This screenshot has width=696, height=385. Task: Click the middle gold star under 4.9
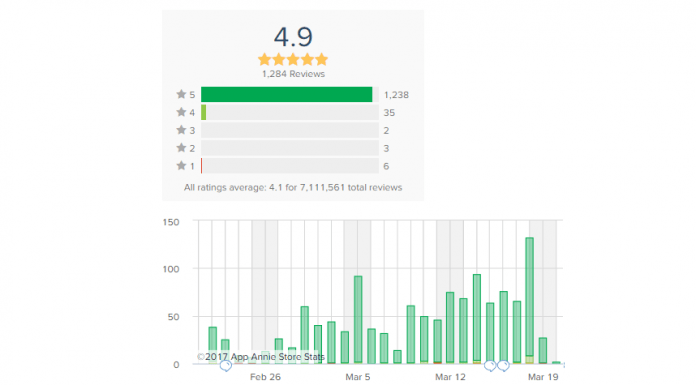(x=293, y=59)
